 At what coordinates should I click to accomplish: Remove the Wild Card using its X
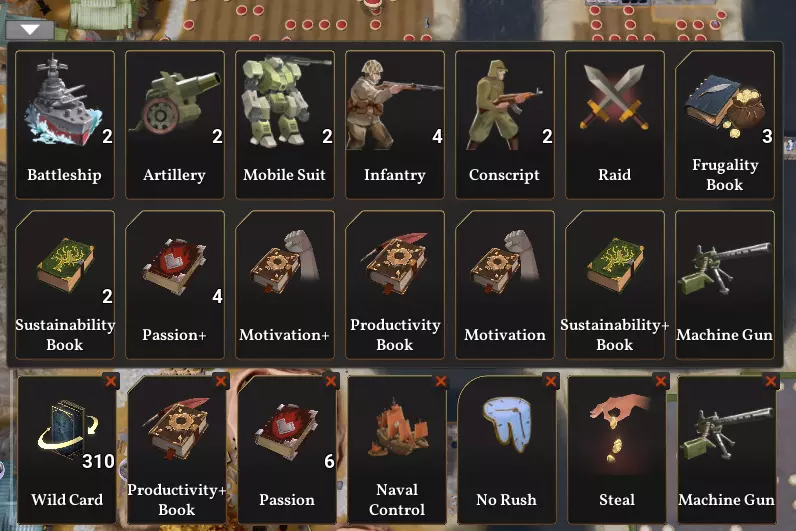[x=111, y=381]
